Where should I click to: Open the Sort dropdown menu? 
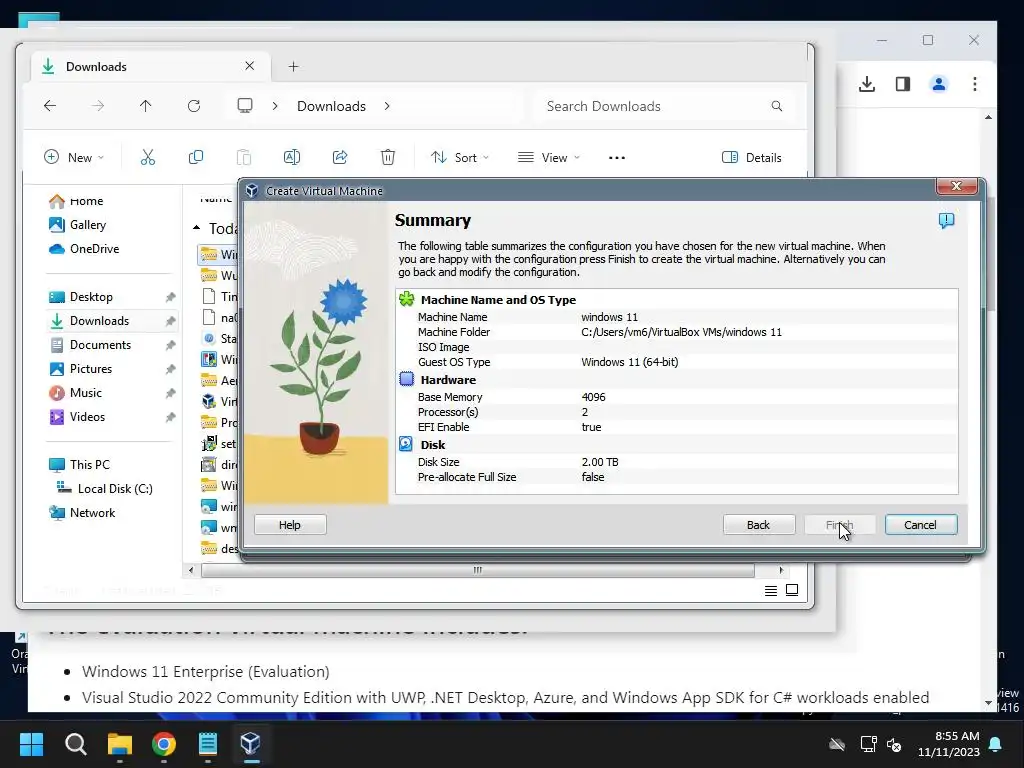460,157
